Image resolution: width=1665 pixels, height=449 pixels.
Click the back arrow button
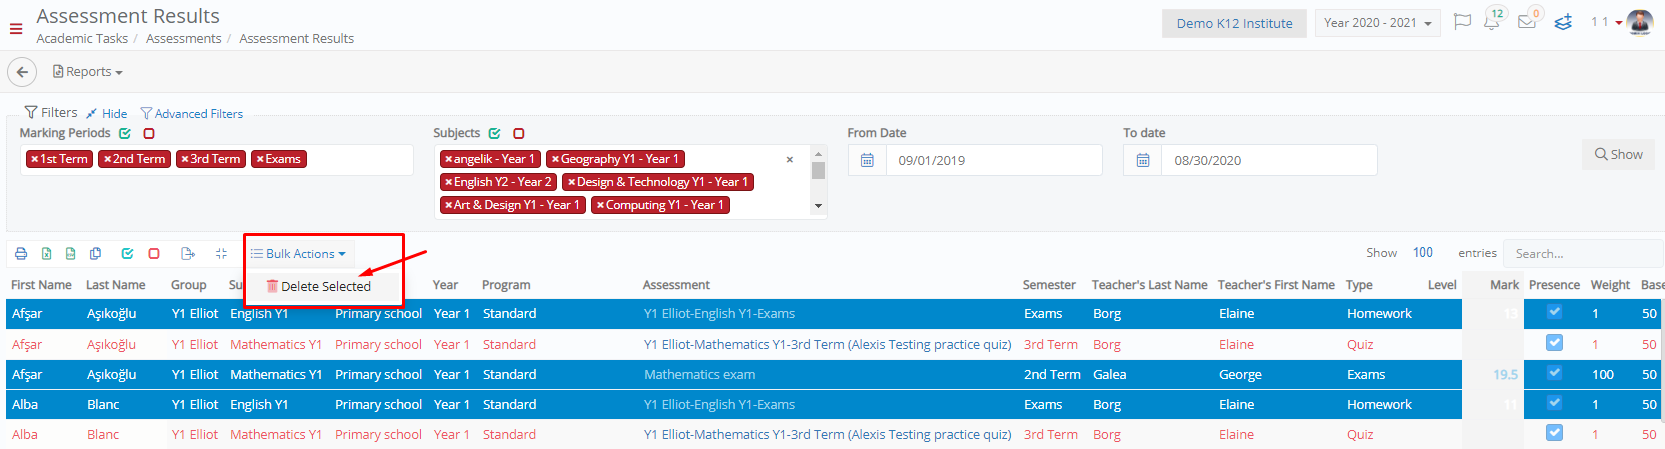click(x=22, y=72)
